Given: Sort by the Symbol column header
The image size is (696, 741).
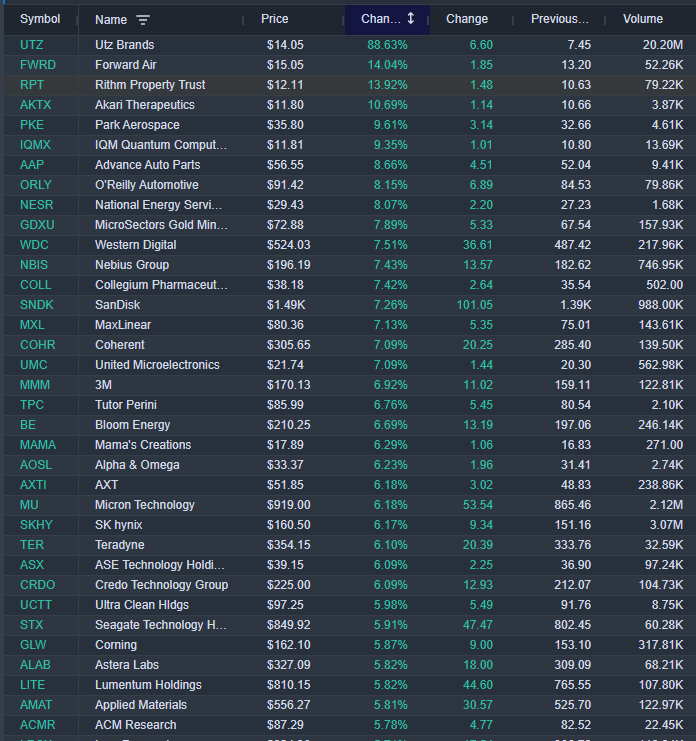Looking at the screenshot, I should coord(40,19).
